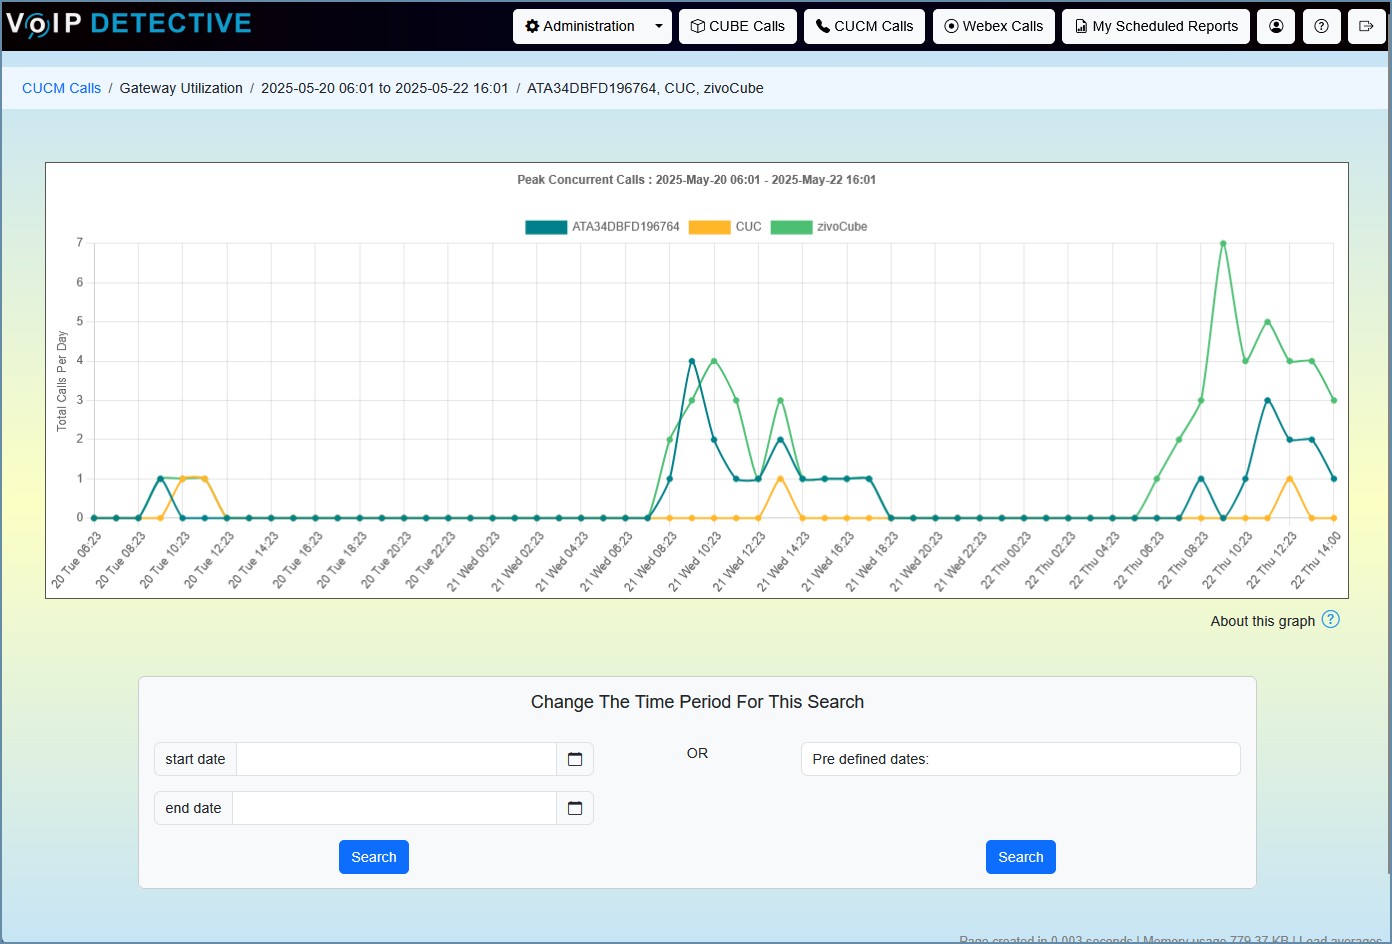Toggle the CUC legend swatch
The image size is (1392, 944).
click(x=710, y=227)
